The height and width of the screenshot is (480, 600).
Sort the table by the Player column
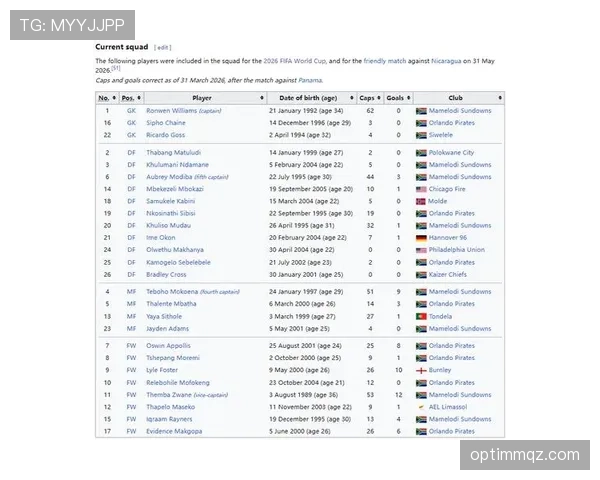[x=262, y=98]
